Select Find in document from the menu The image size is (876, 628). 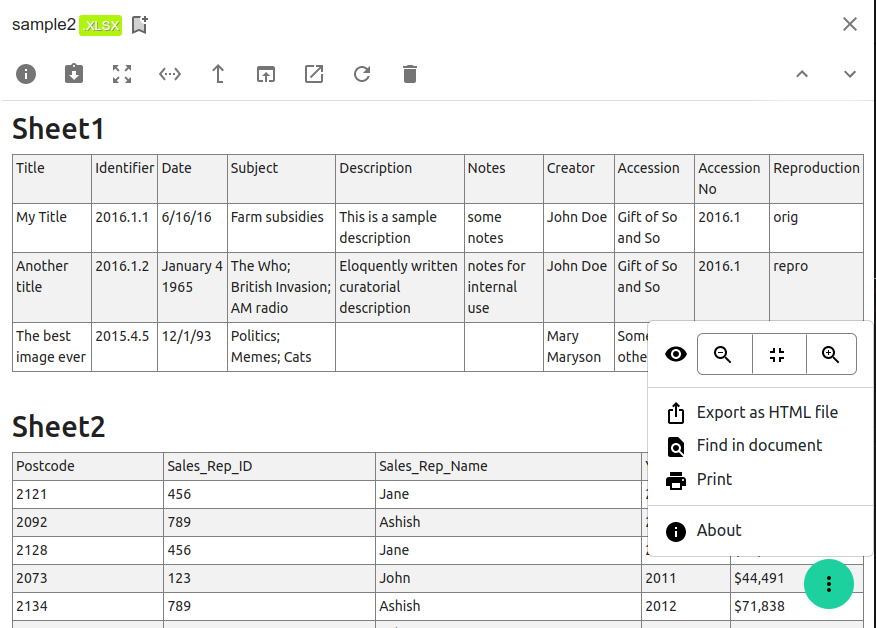click(x=760, y=446)
